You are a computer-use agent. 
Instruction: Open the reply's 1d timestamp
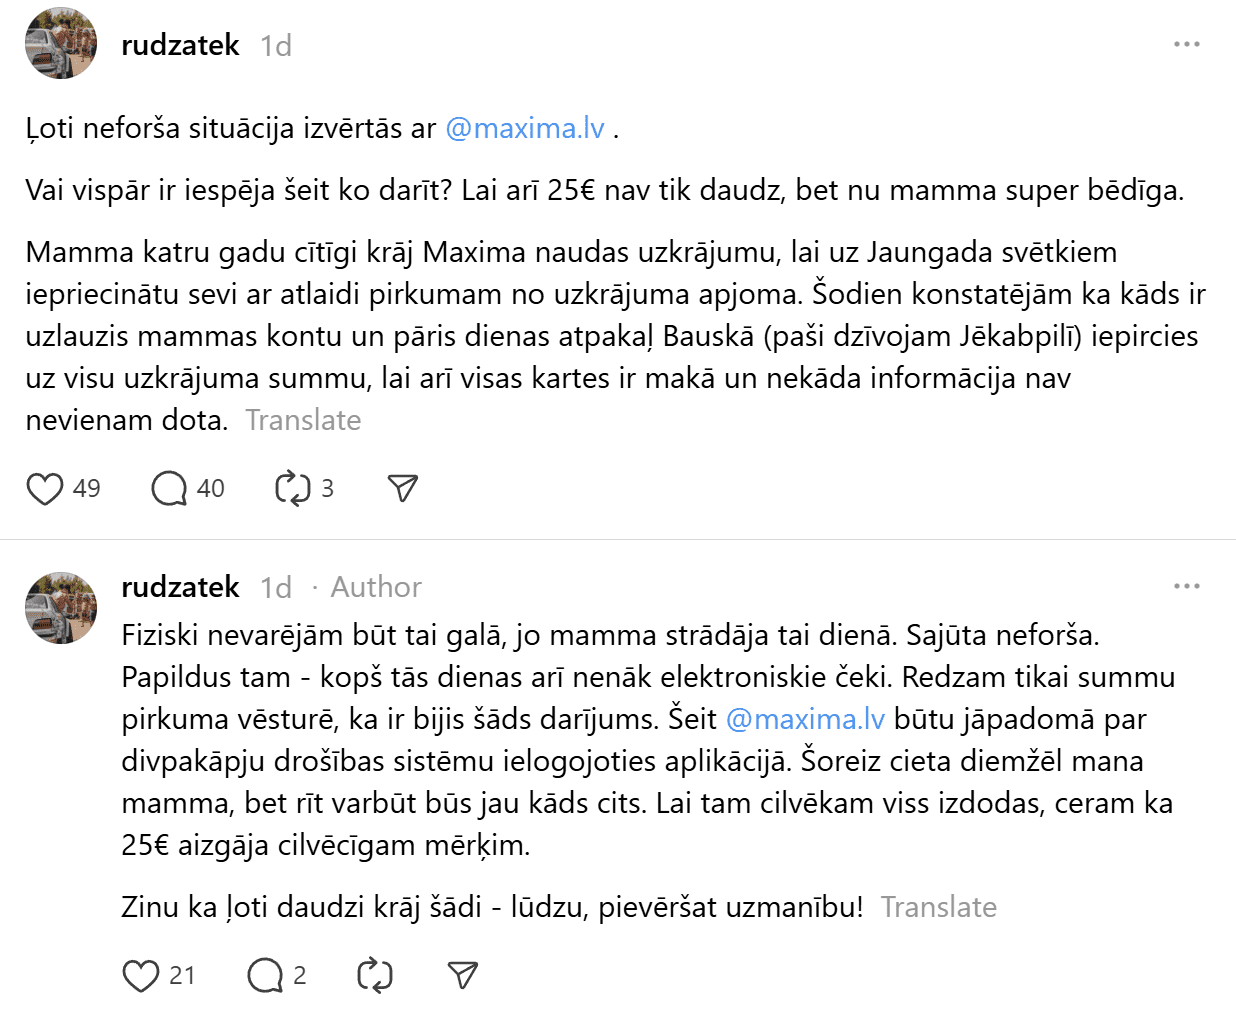tap(275, 588)
